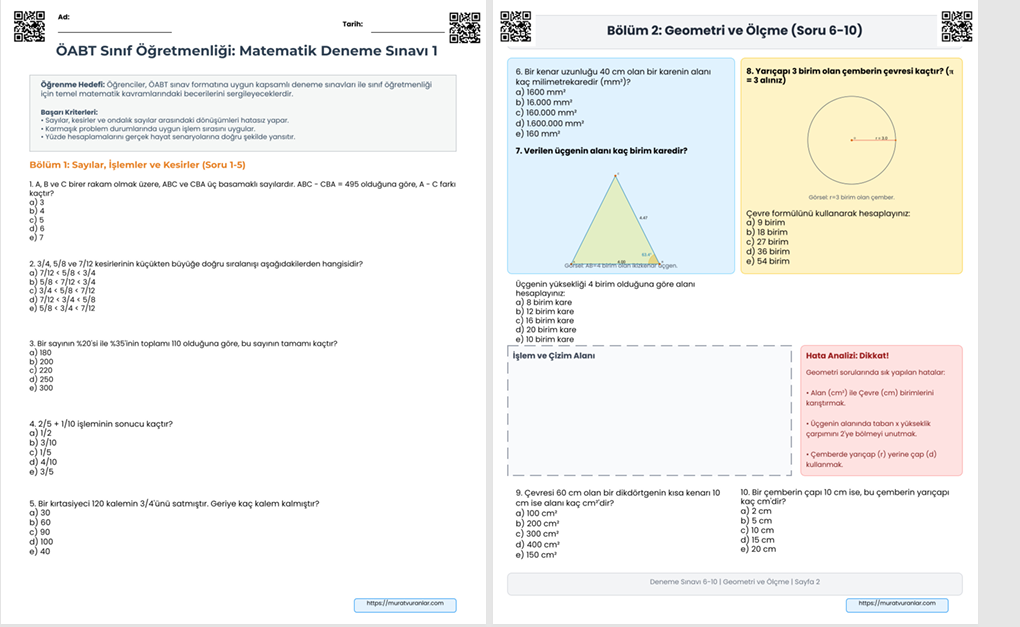Click the QR code right of Tarih field

point(465,27)
